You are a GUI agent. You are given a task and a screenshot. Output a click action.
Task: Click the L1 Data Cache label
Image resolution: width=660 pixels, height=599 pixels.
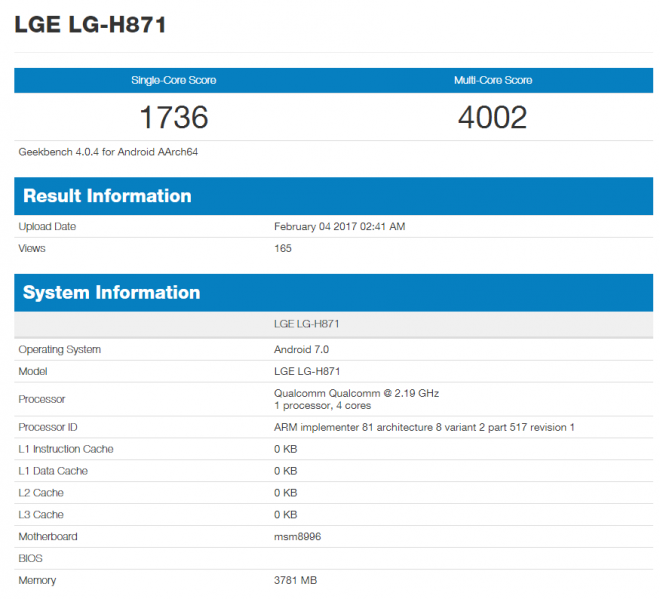pyautogui.click(x=53, y=471)
